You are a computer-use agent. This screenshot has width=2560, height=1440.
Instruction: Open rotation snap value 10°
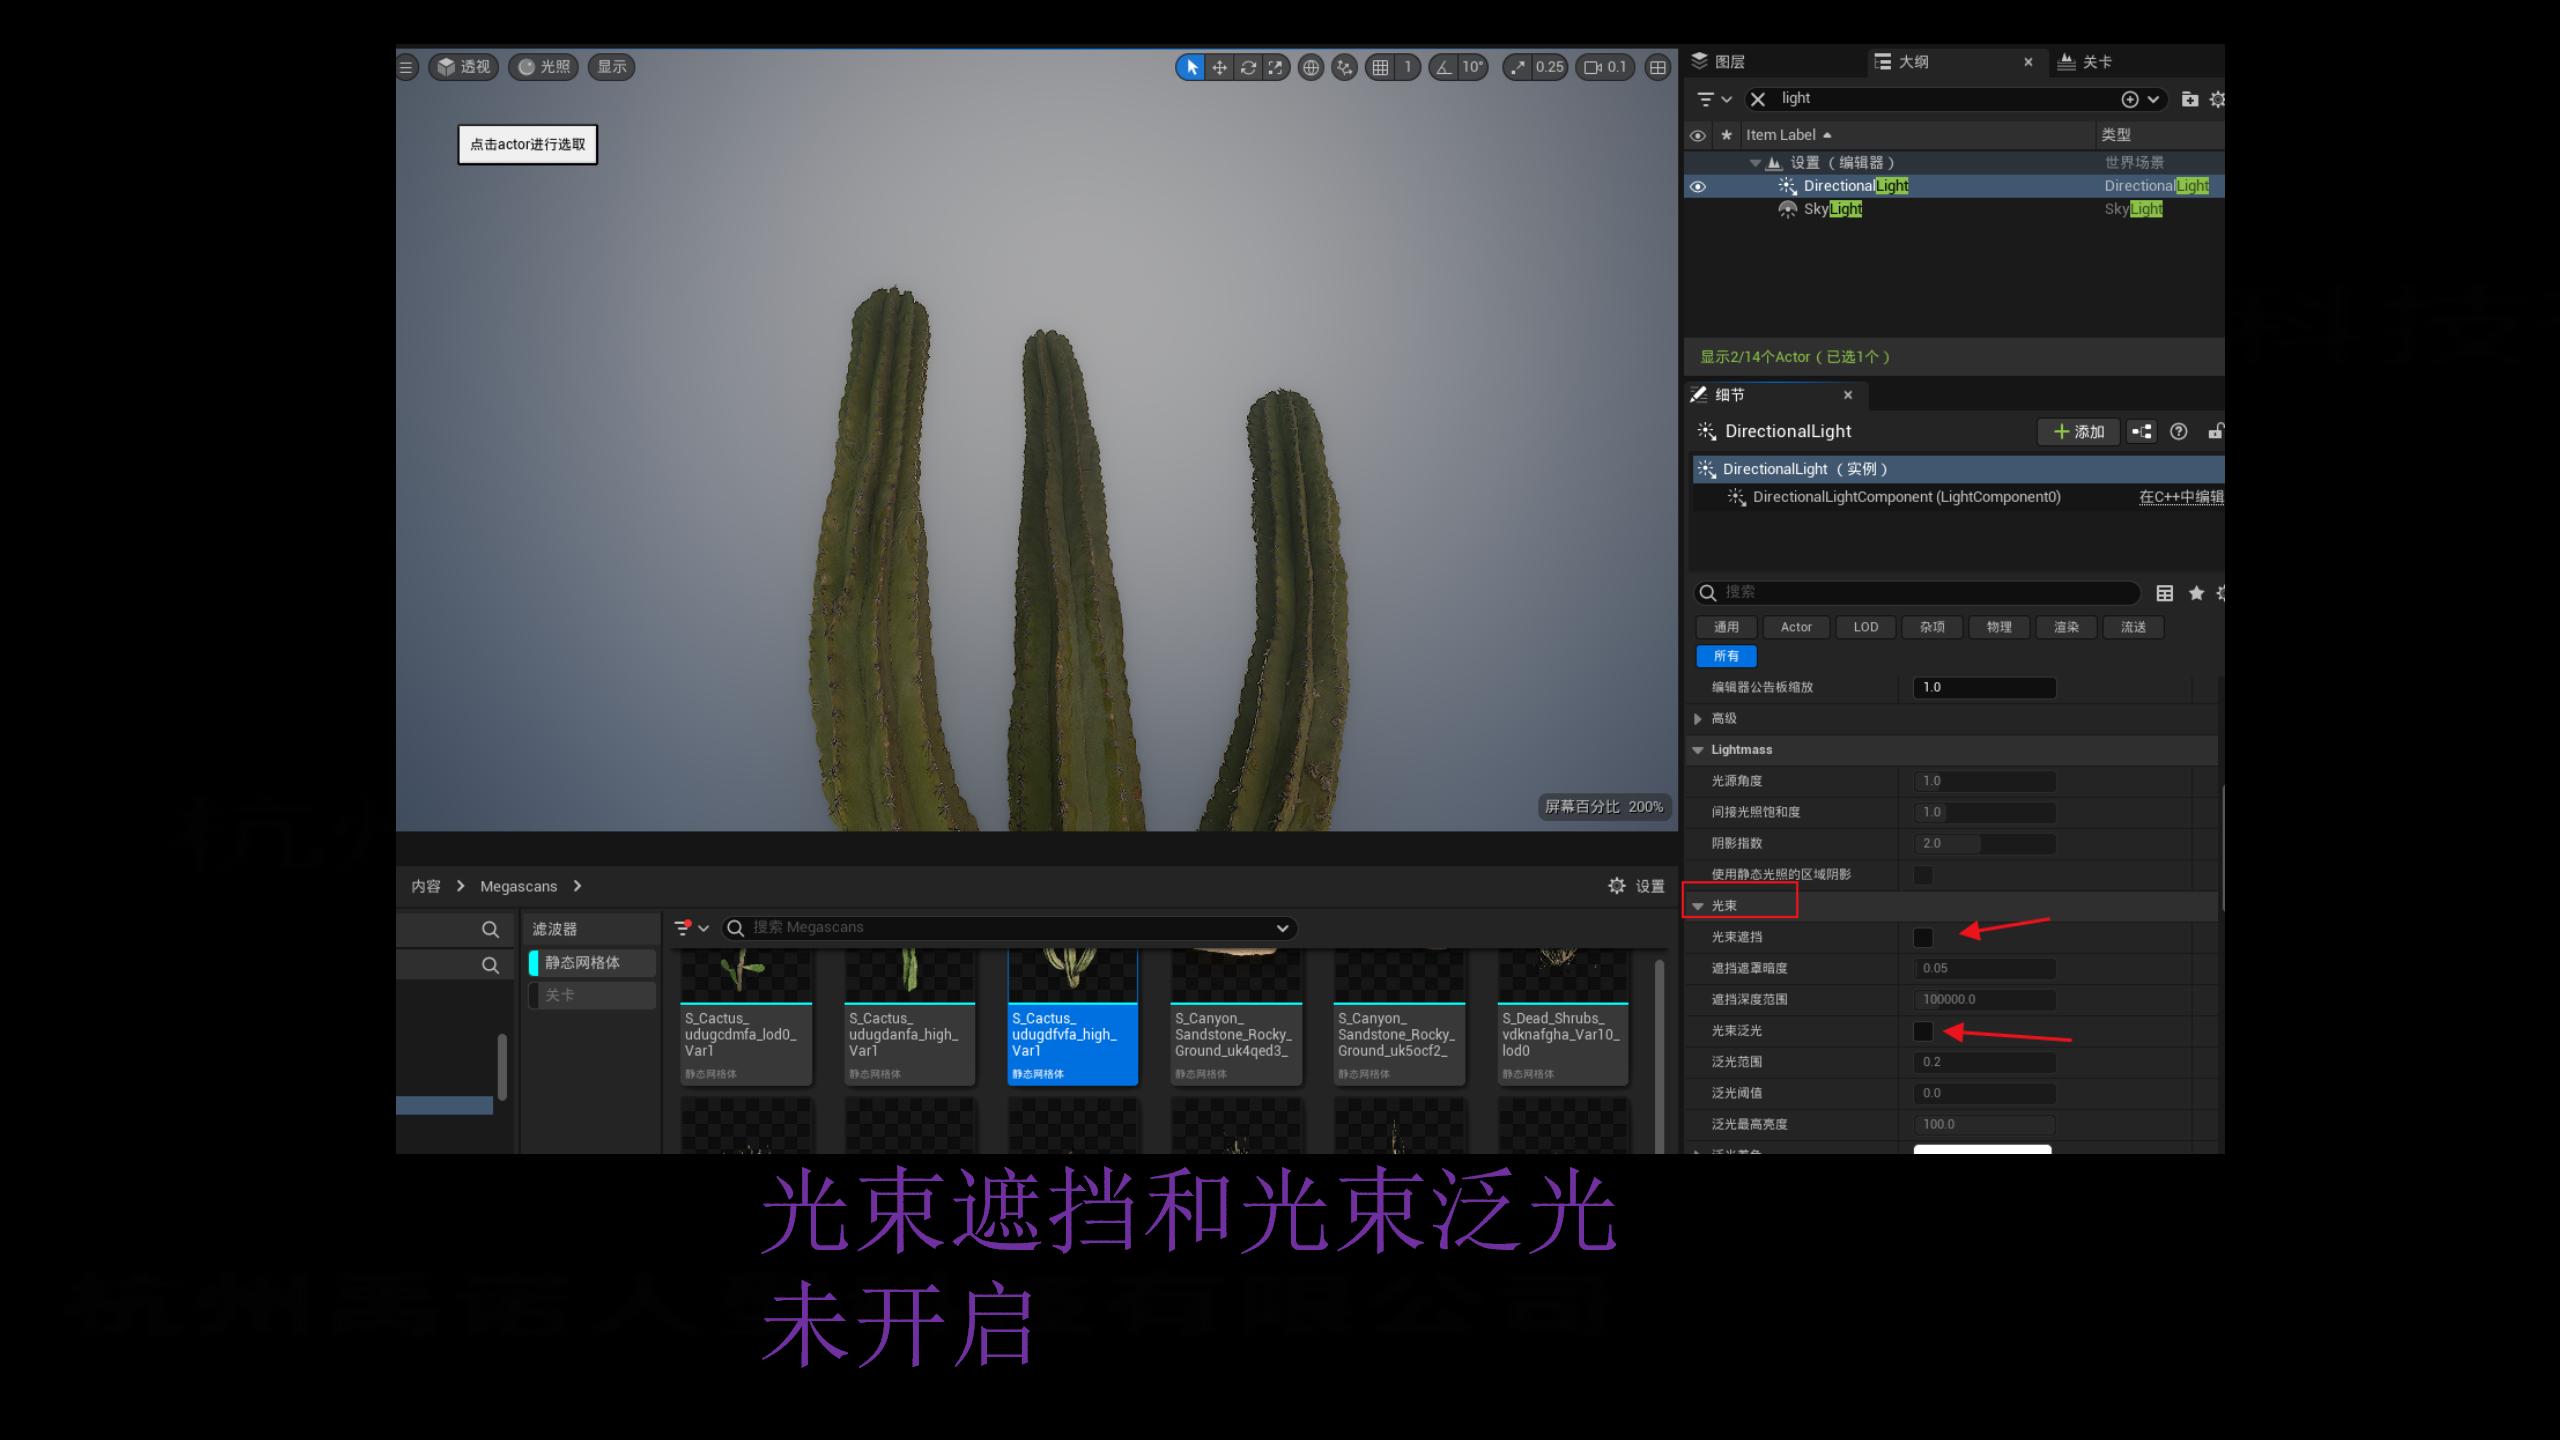[1472, 67]
